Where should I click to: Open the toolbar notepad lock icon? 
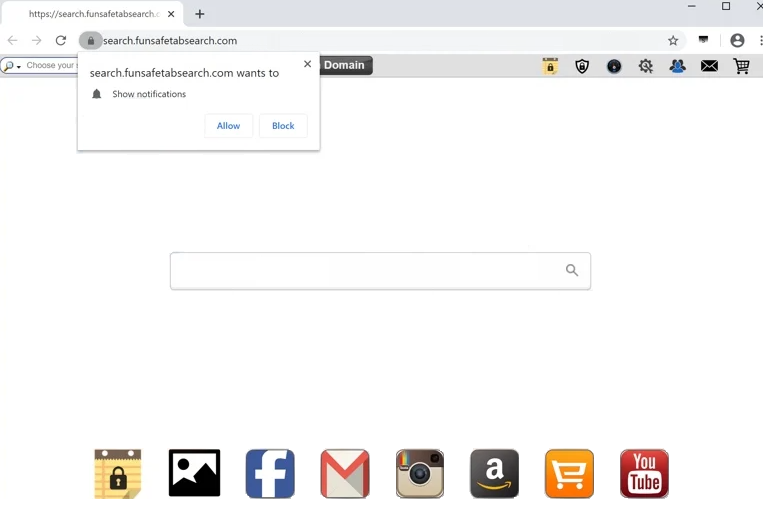[x=550, y=66]
